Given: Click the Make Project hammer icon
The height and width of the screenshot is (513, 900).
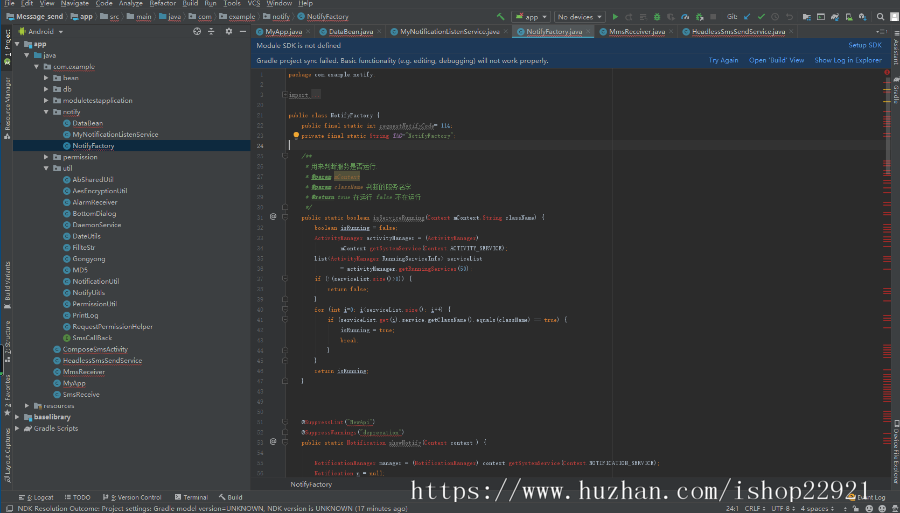Looking at the screenshot, I should 500,17.
